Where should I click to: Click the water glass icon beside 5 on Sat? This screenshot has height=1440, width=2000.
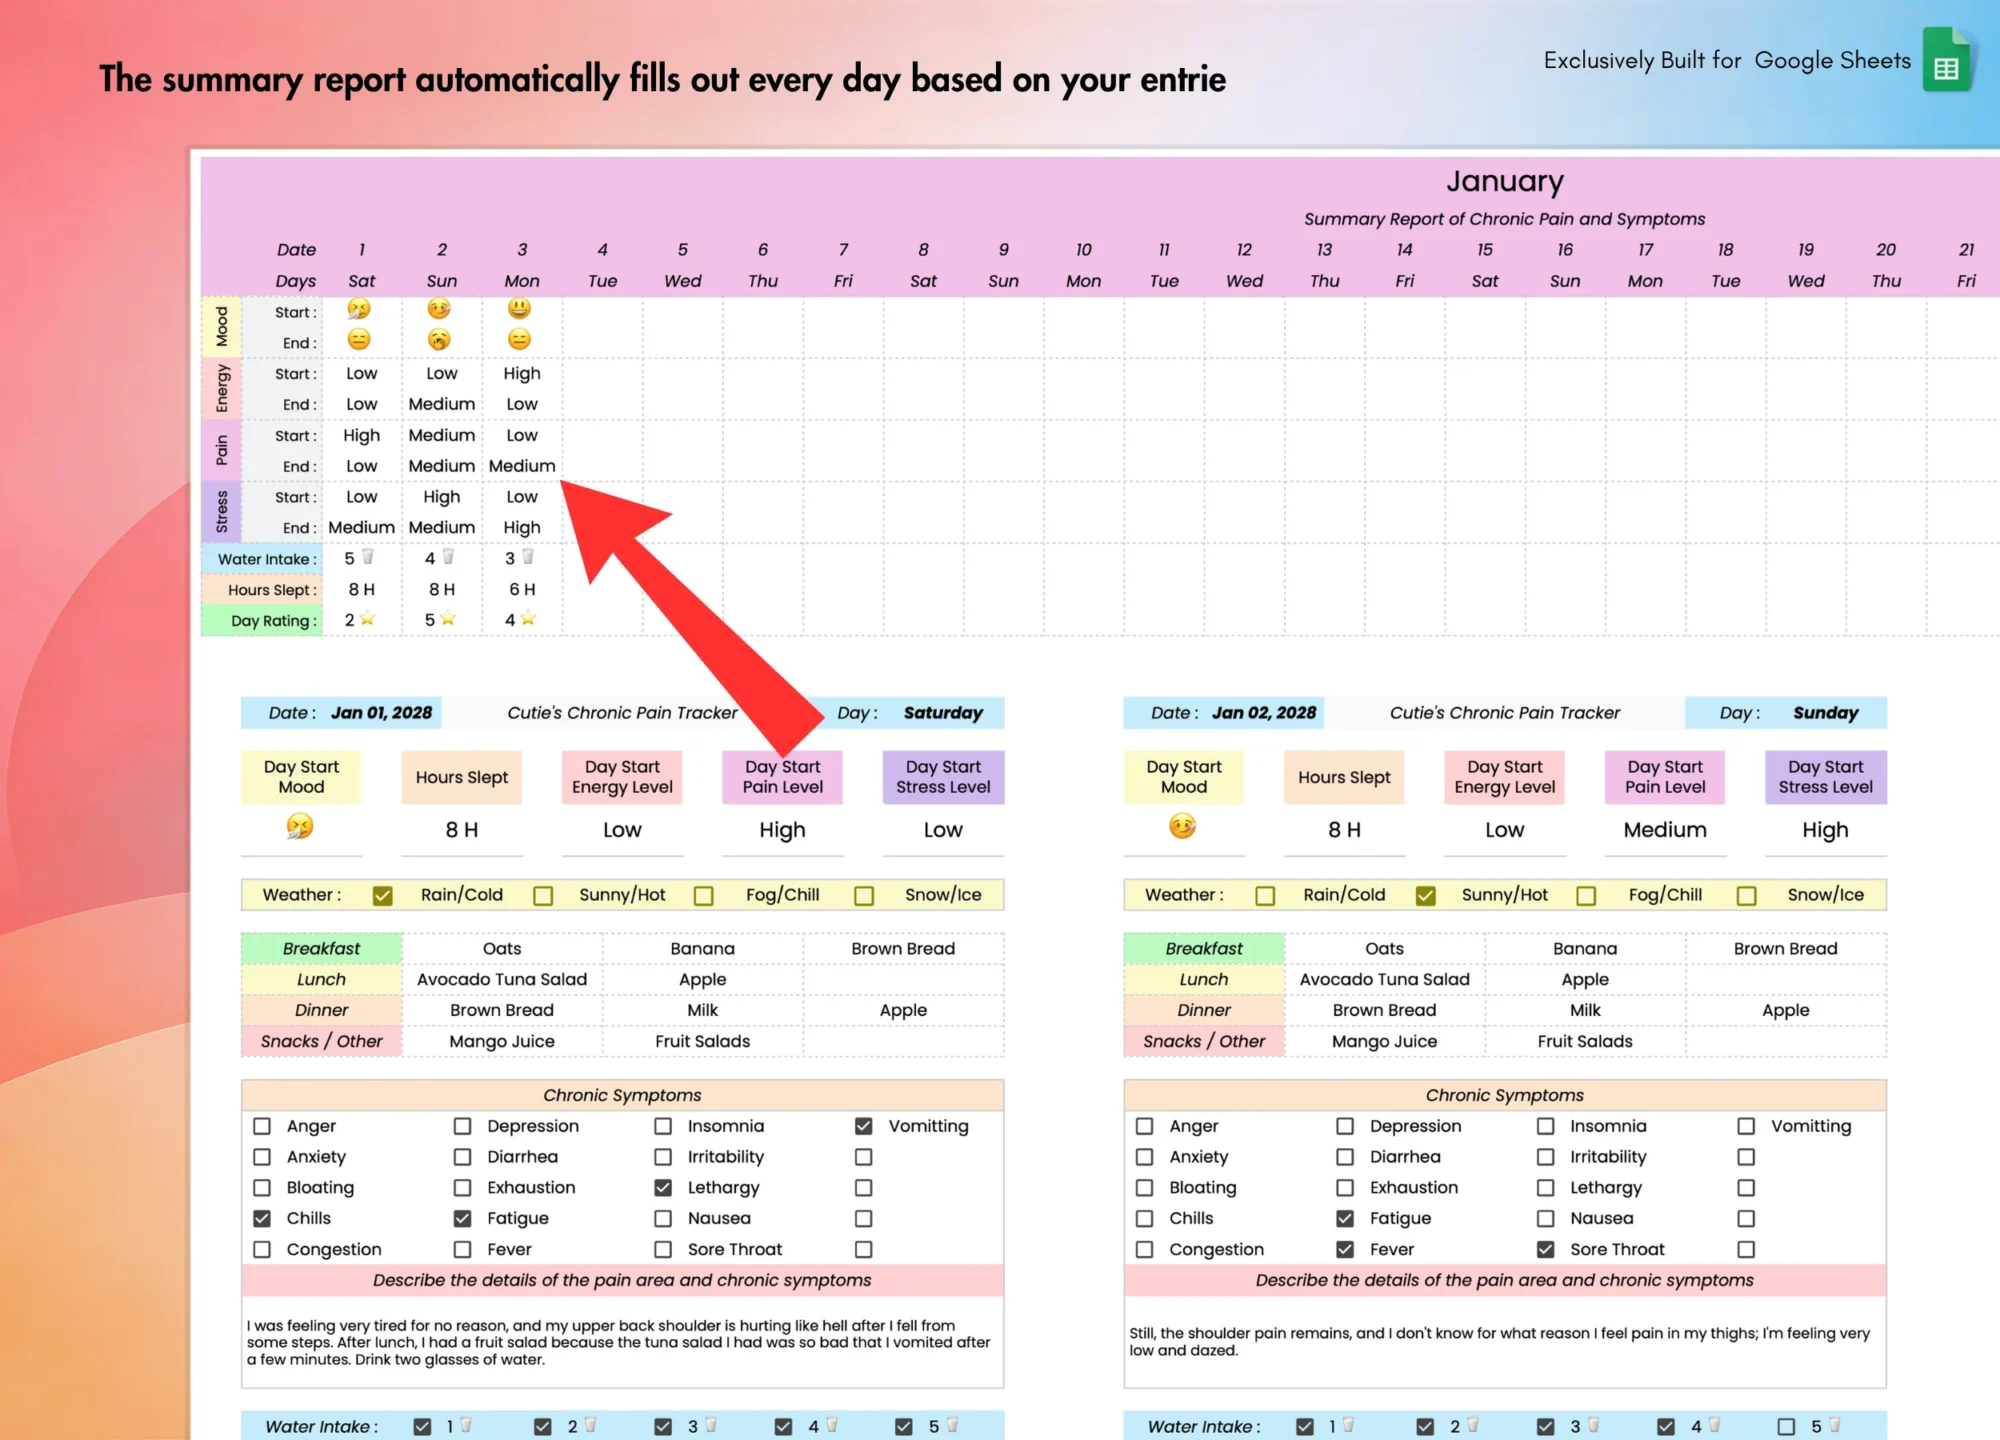coord(368,557)
